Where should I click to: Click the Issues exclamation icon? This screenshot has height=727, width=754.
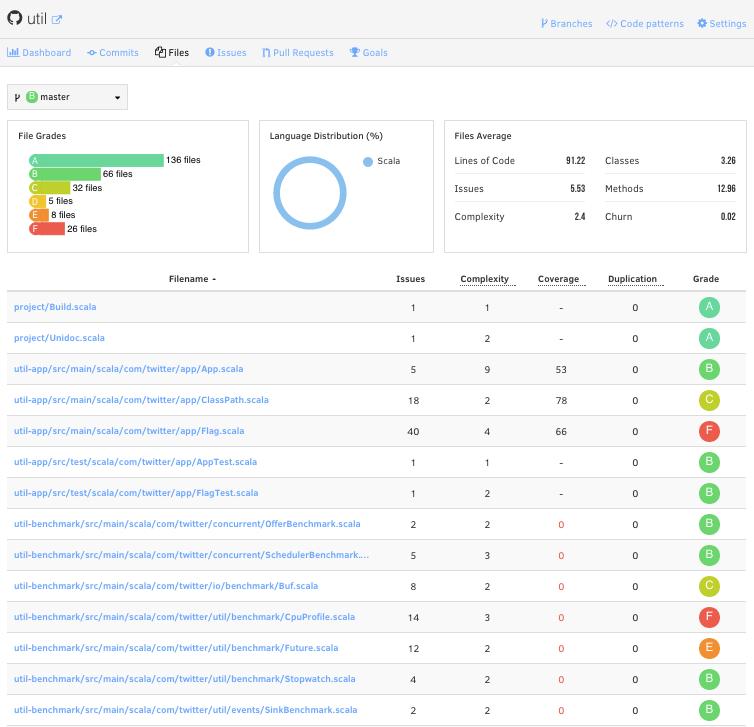(210, 52)
